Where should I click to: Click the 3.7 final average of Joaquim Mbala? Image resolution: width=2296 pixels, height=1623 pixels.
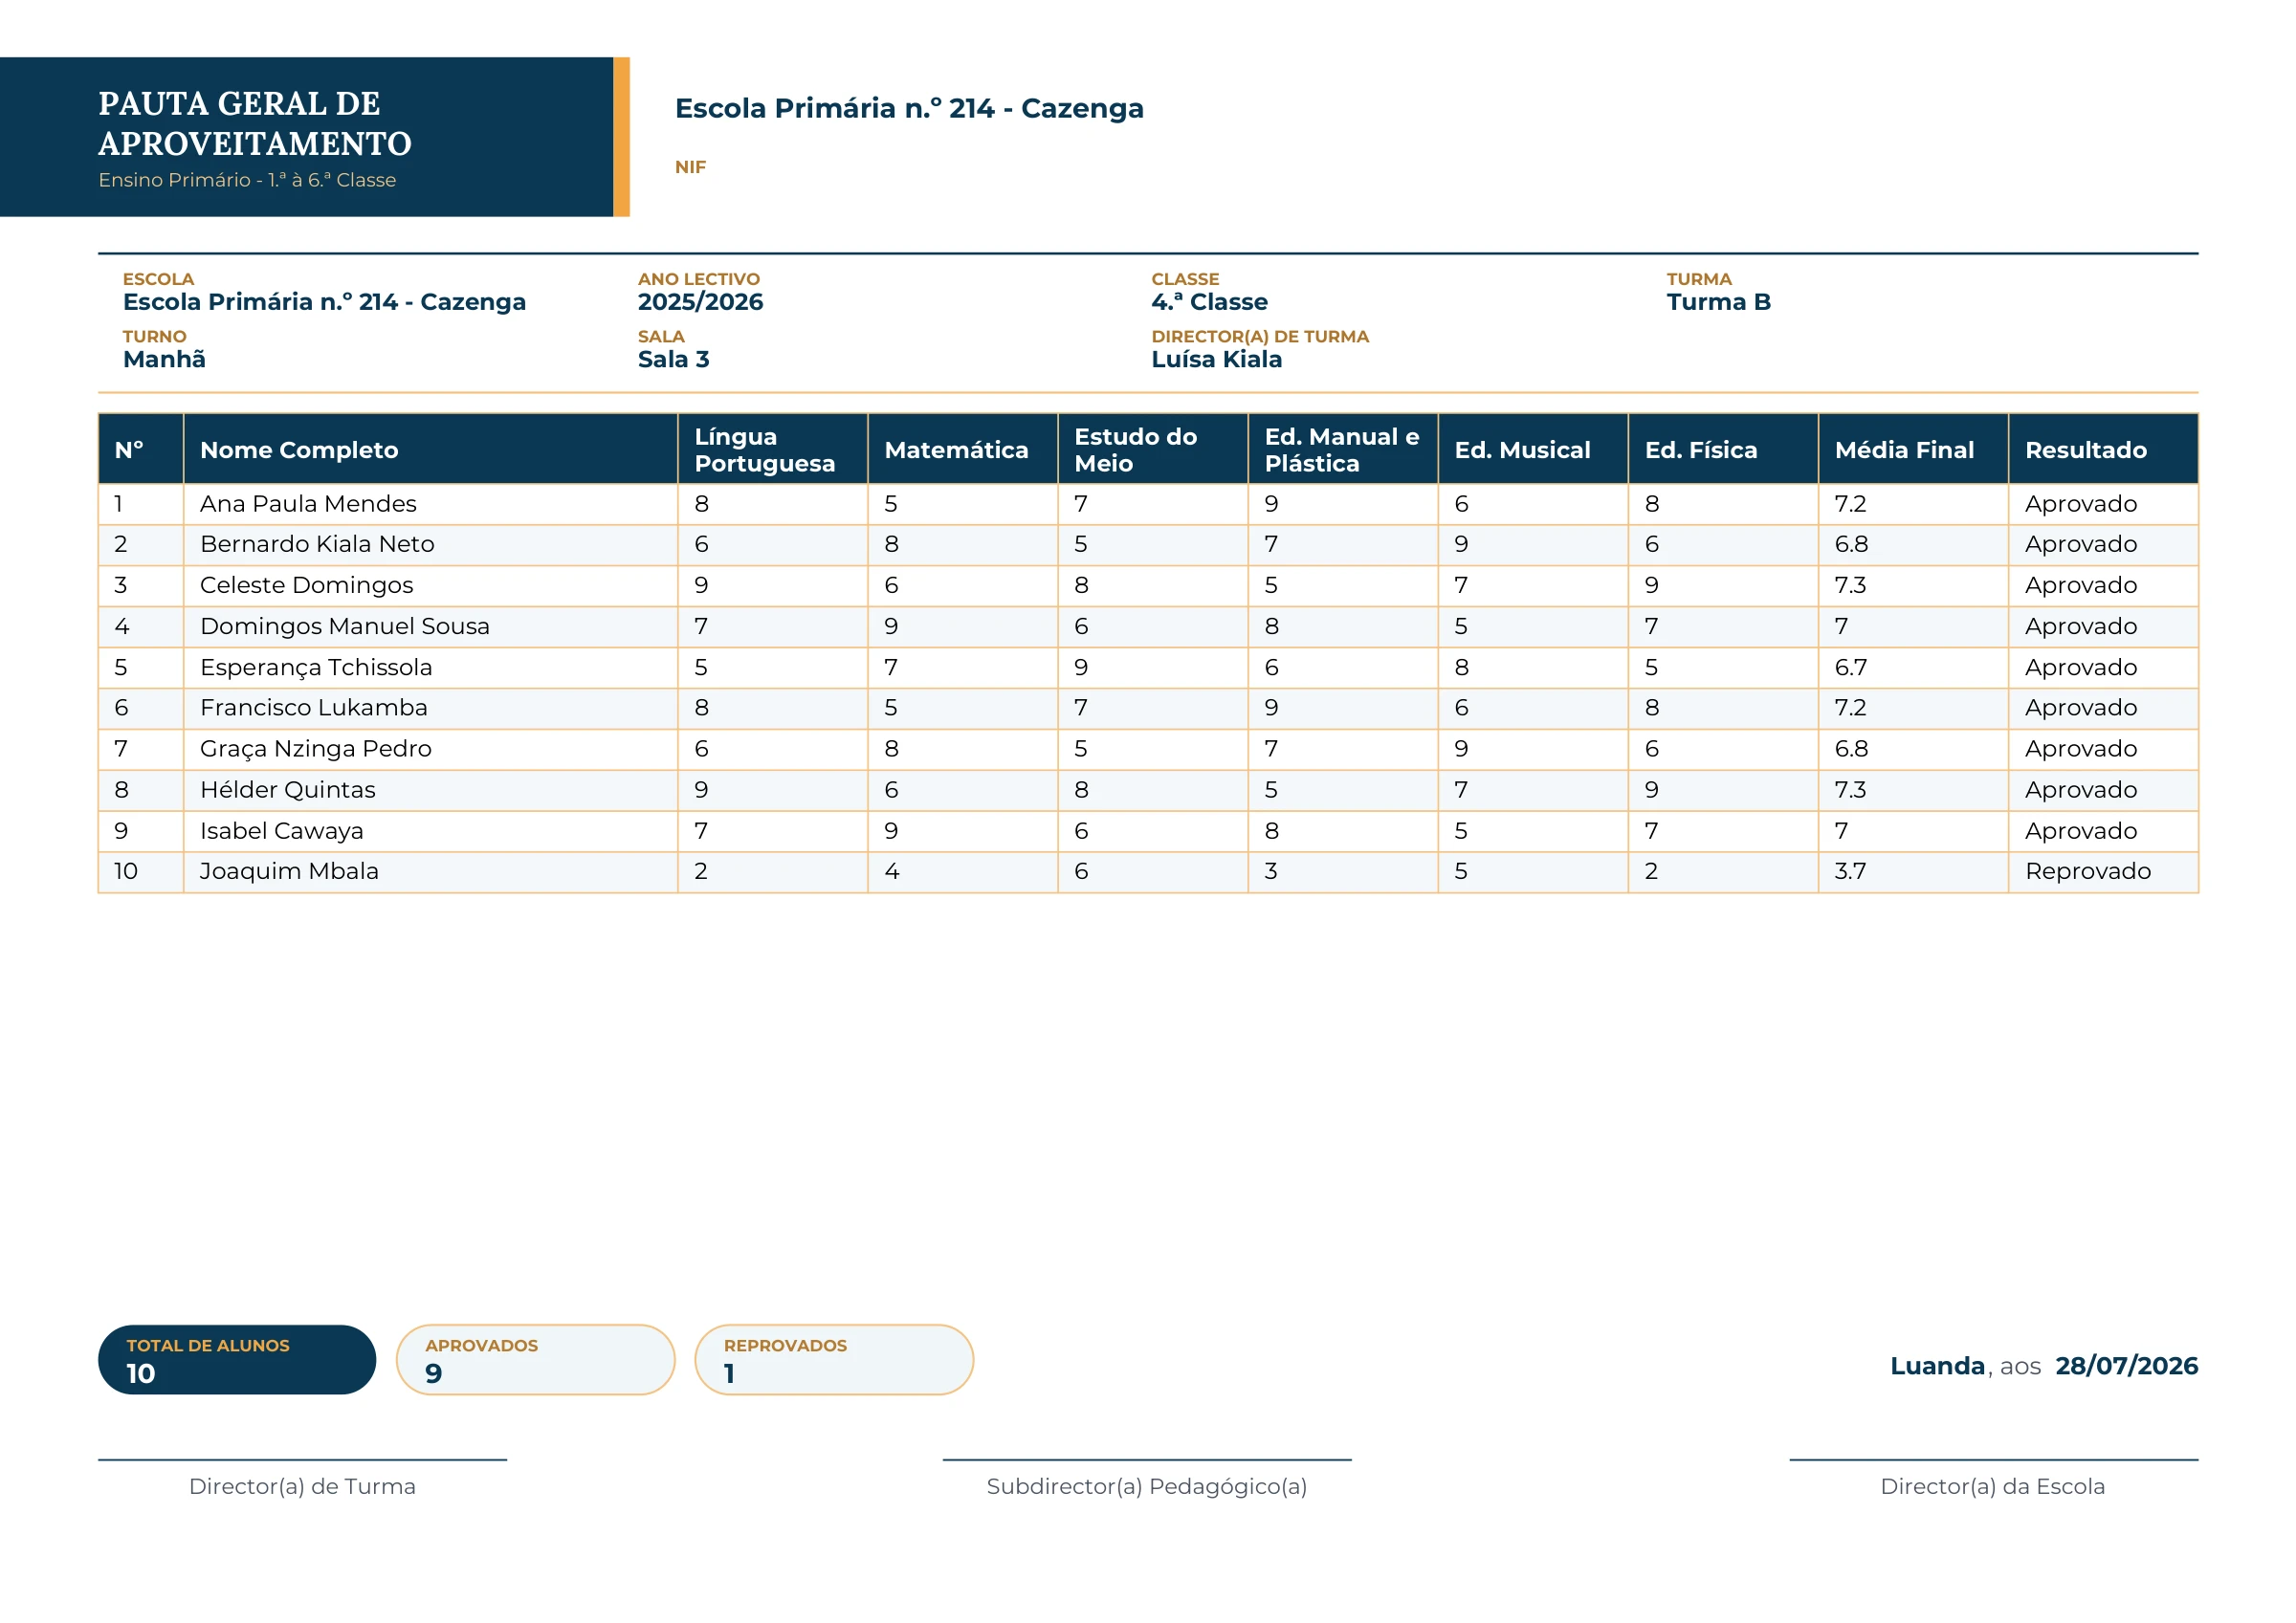pos(1849,871)
